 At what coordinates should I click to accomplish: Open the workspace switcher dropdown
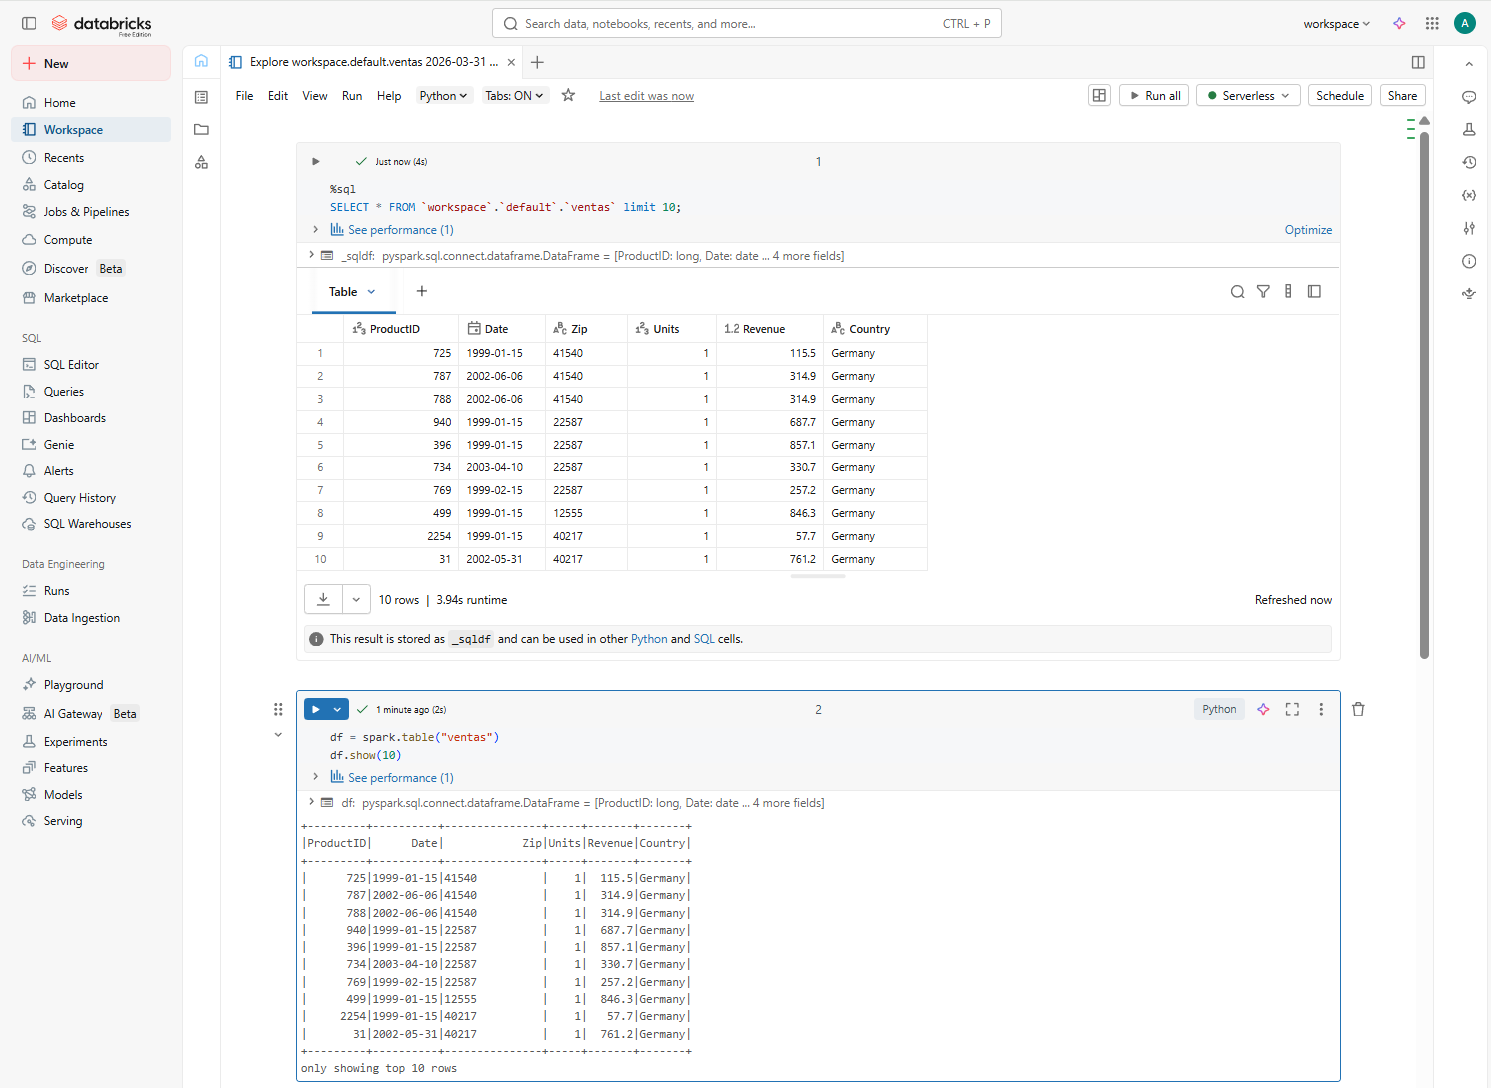click(1336, 24)
